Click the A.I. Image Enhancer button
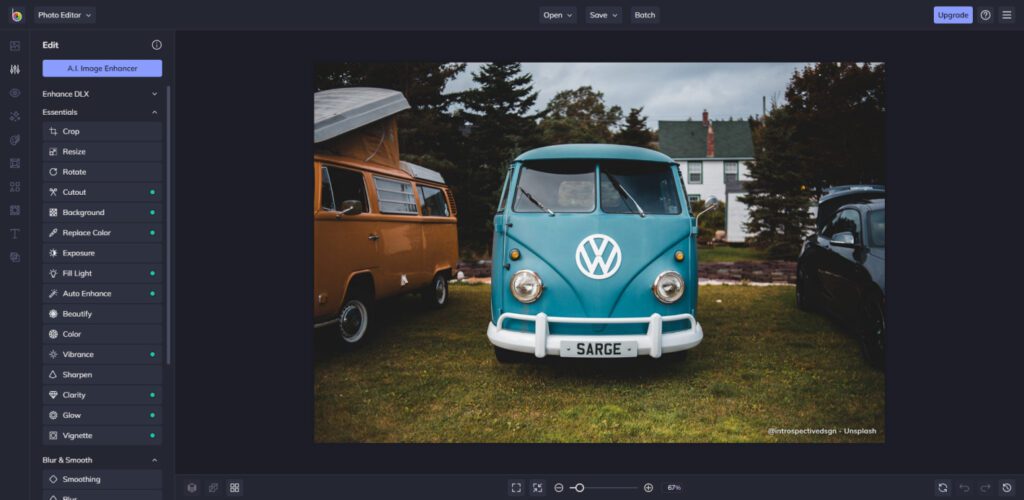 pyautogui.click(x=102, y=69)
